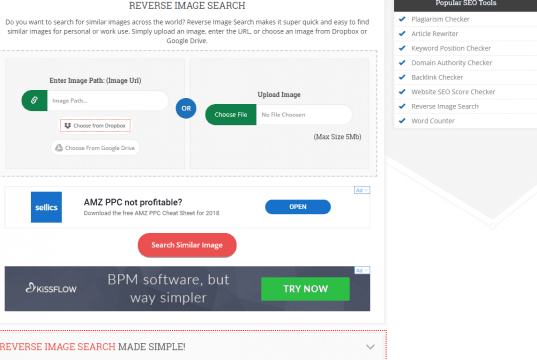Click the No File Chosen field
537x360 pixels.
304,114
